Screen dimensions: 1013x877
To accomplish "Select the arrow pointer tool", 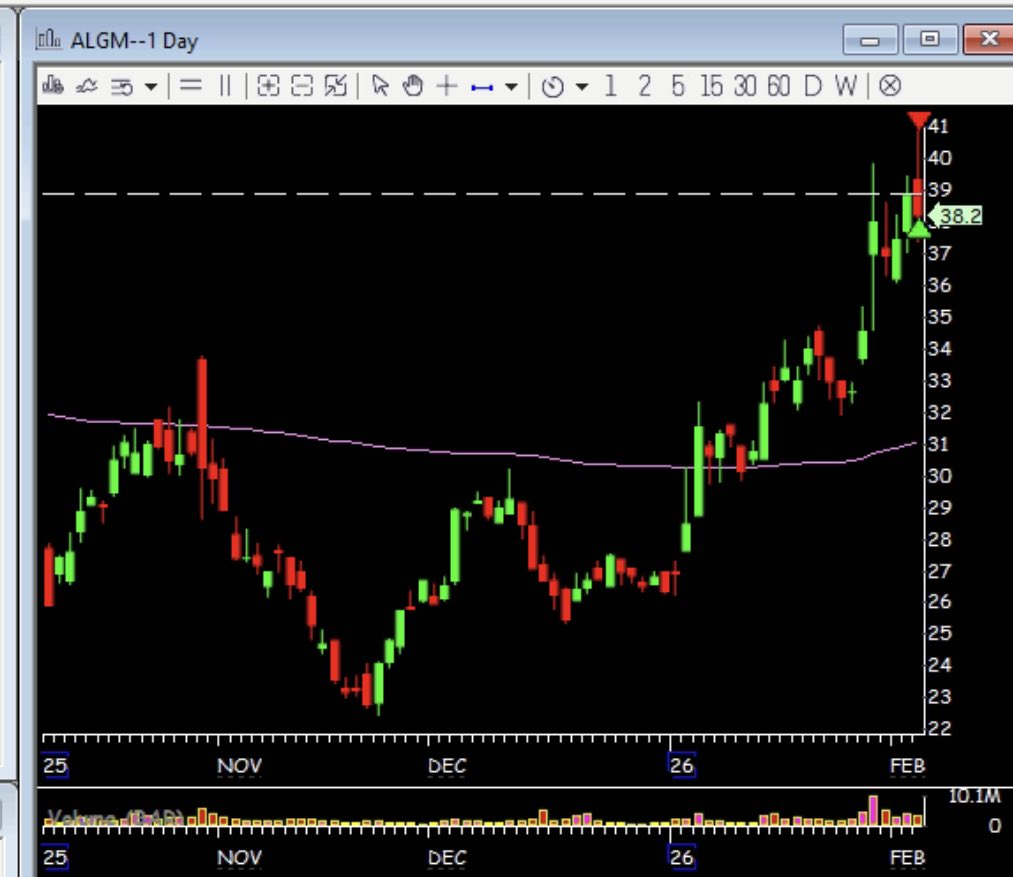I will (381, 85).
